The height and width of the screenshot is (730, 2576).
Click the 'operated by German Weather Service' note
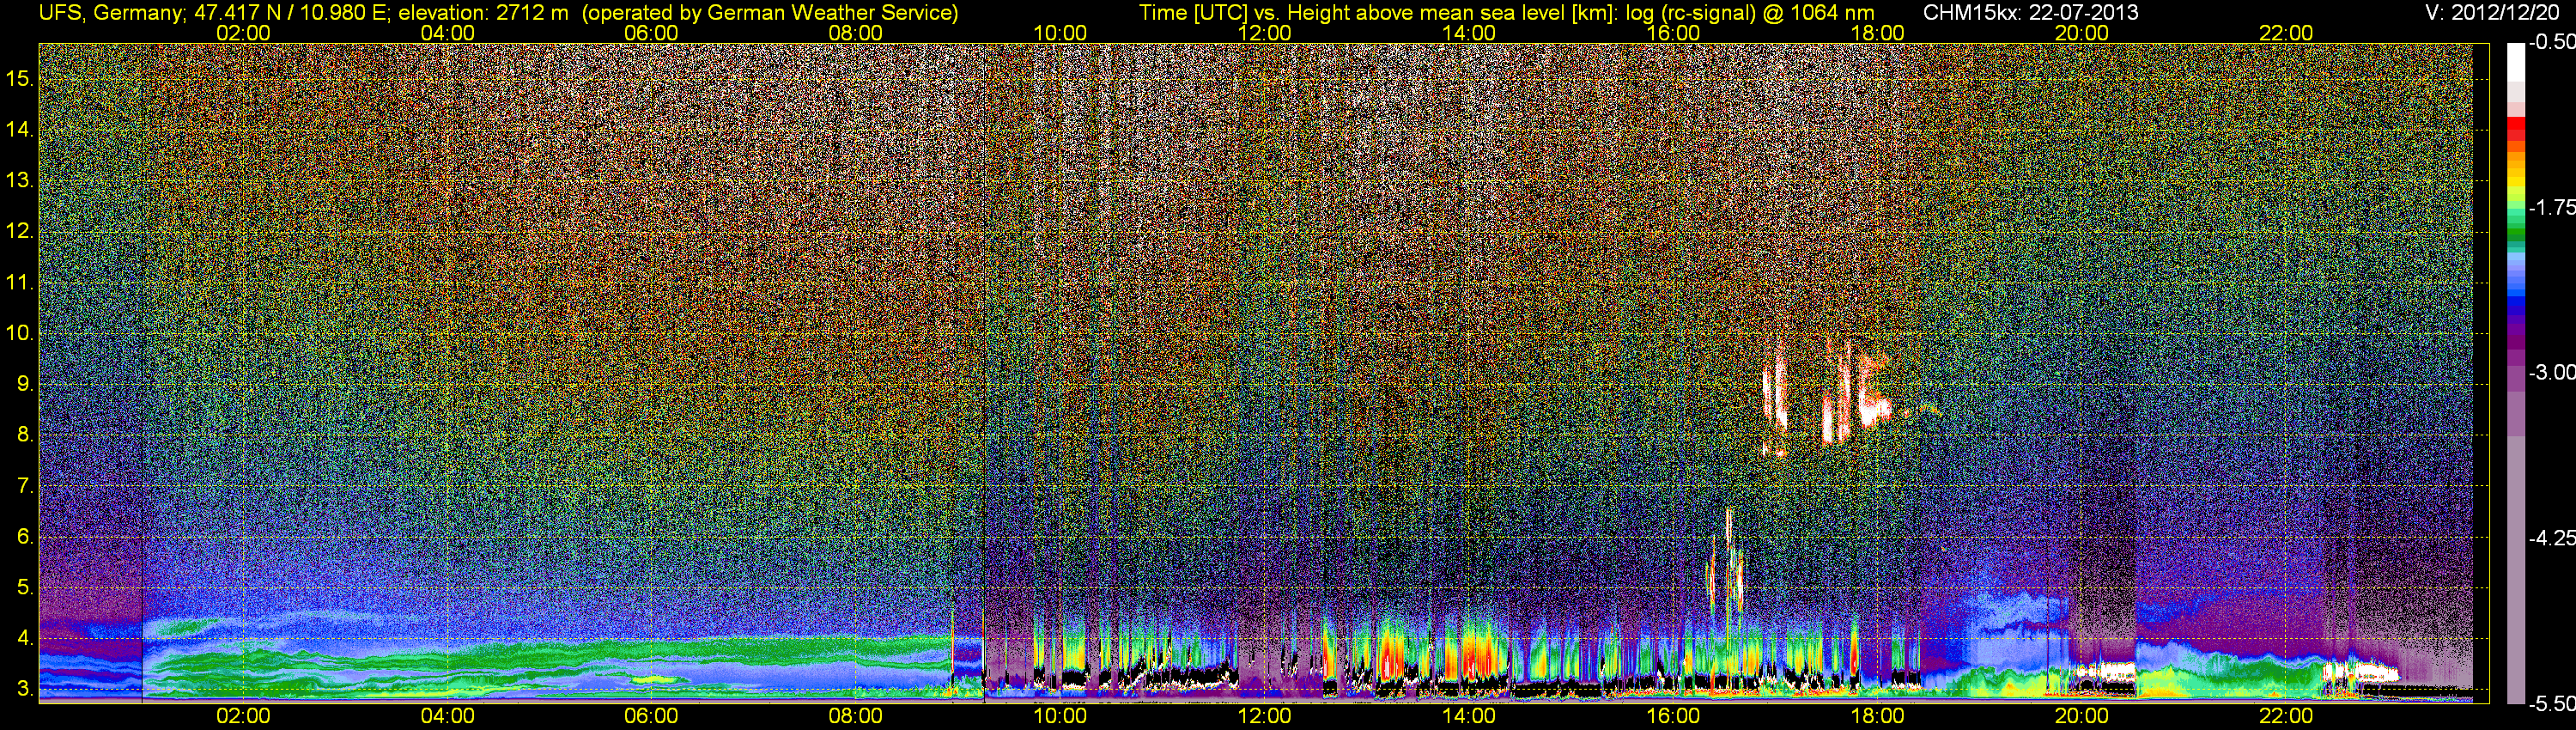pos(770,12)
